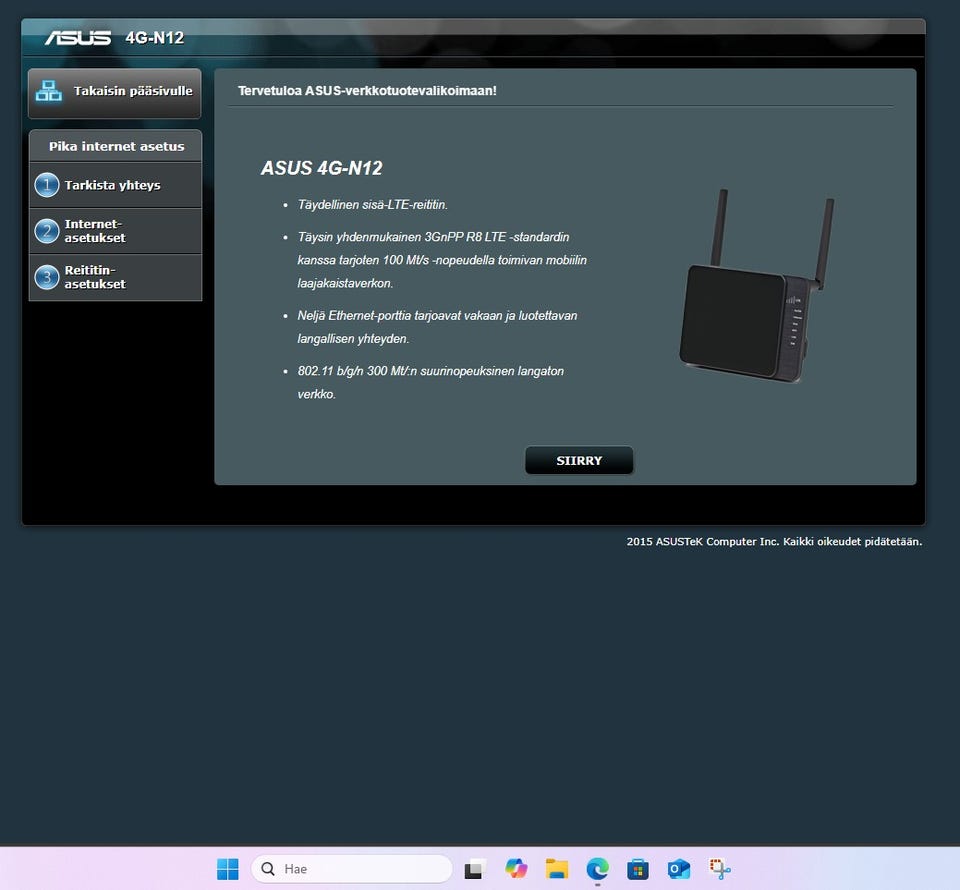
Task: Select step 1 Tarkista yhteys
Action: click(116, 185)
